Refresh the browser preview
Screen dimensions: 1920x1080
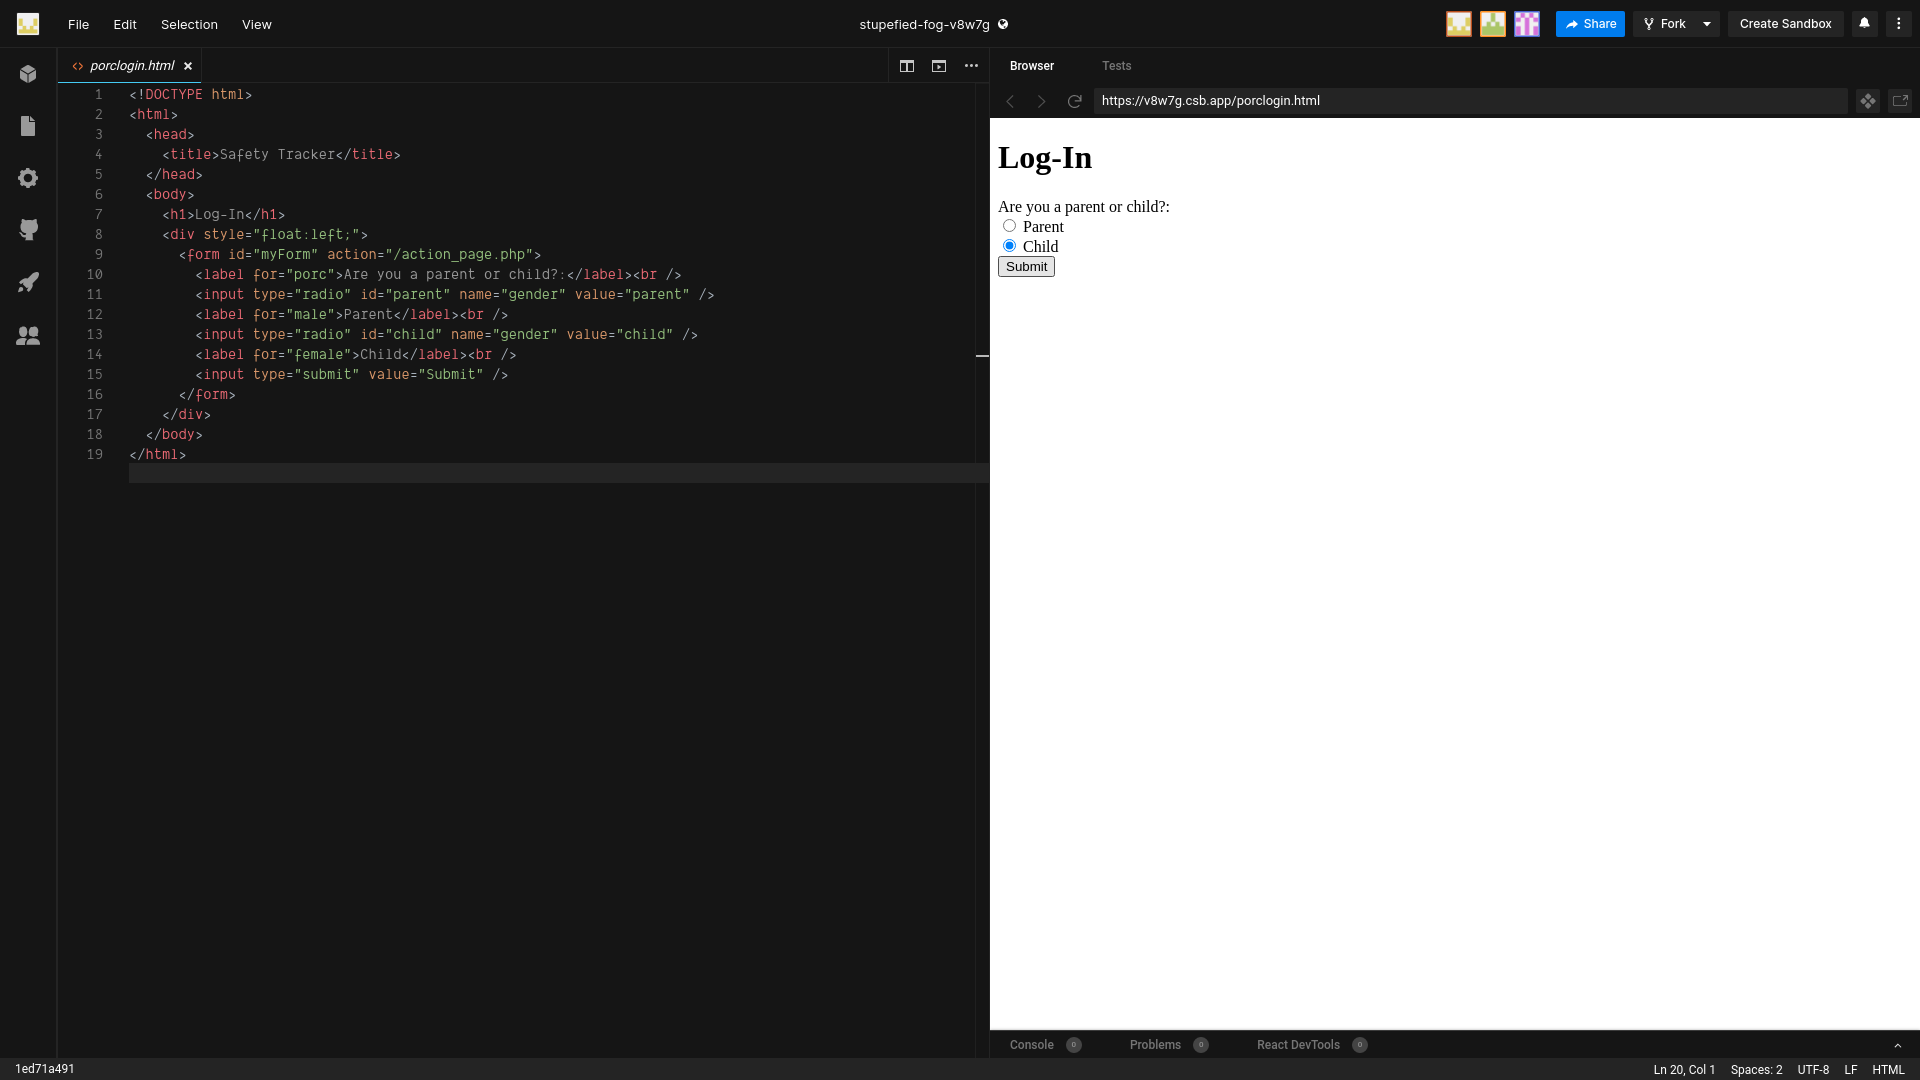[x=1075, y=101]
